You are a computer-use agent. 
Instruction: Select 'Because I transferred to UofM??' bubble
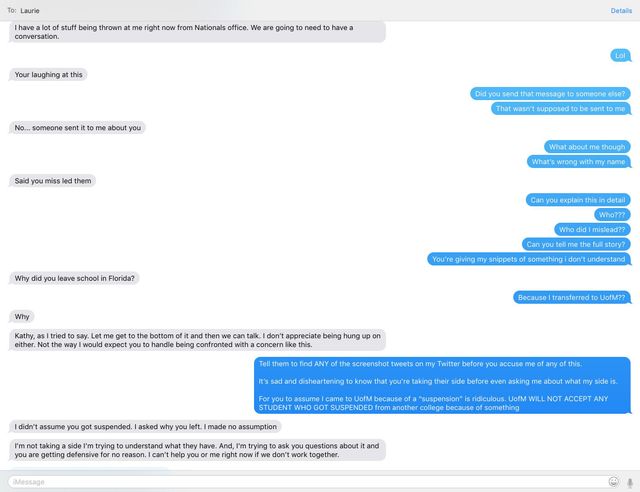coord(571,298)
